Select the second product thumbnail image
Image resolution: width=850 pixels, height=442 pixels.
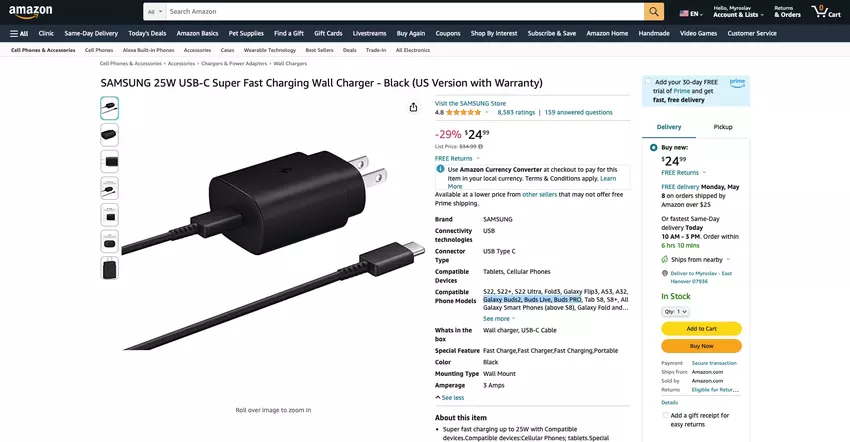click(x=110, y=134)
